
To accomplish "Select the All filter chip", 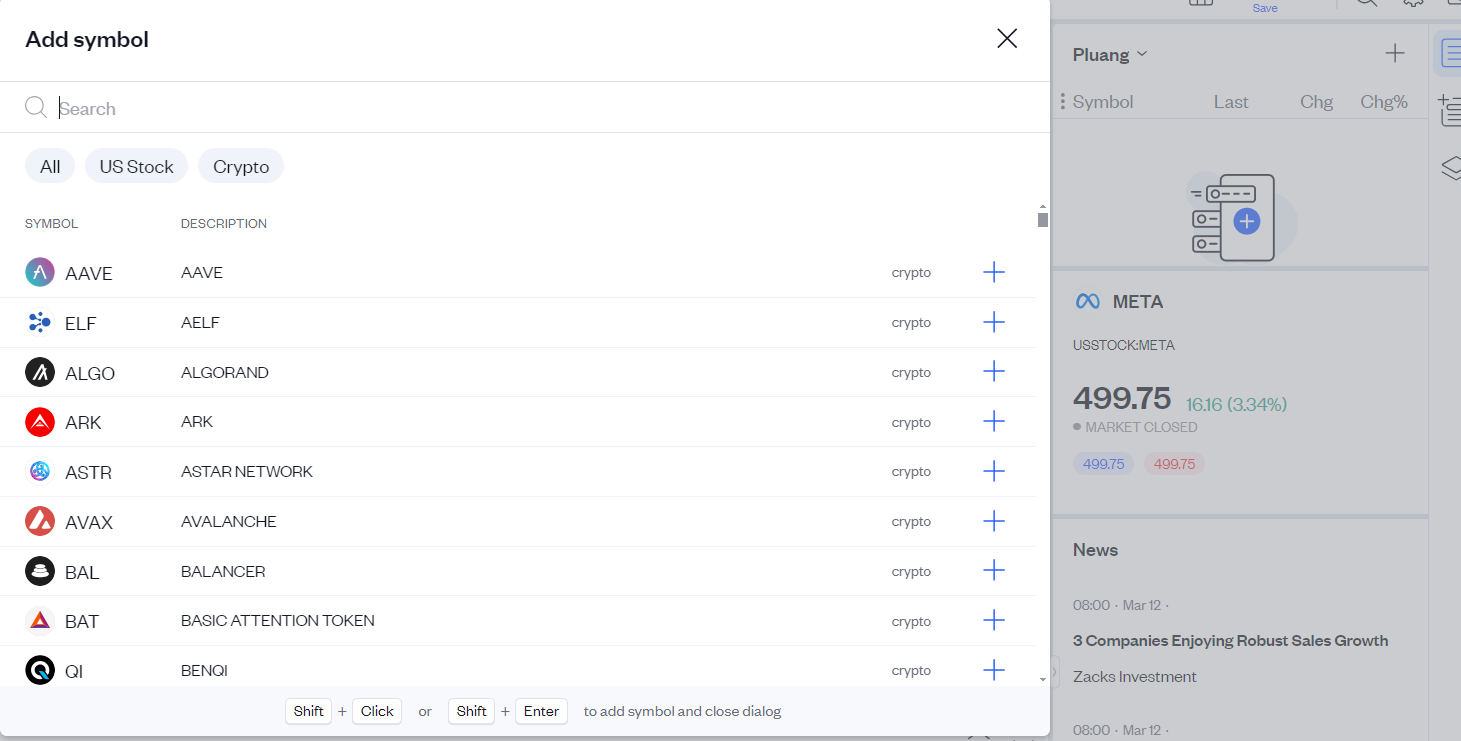I will [49, 166].
